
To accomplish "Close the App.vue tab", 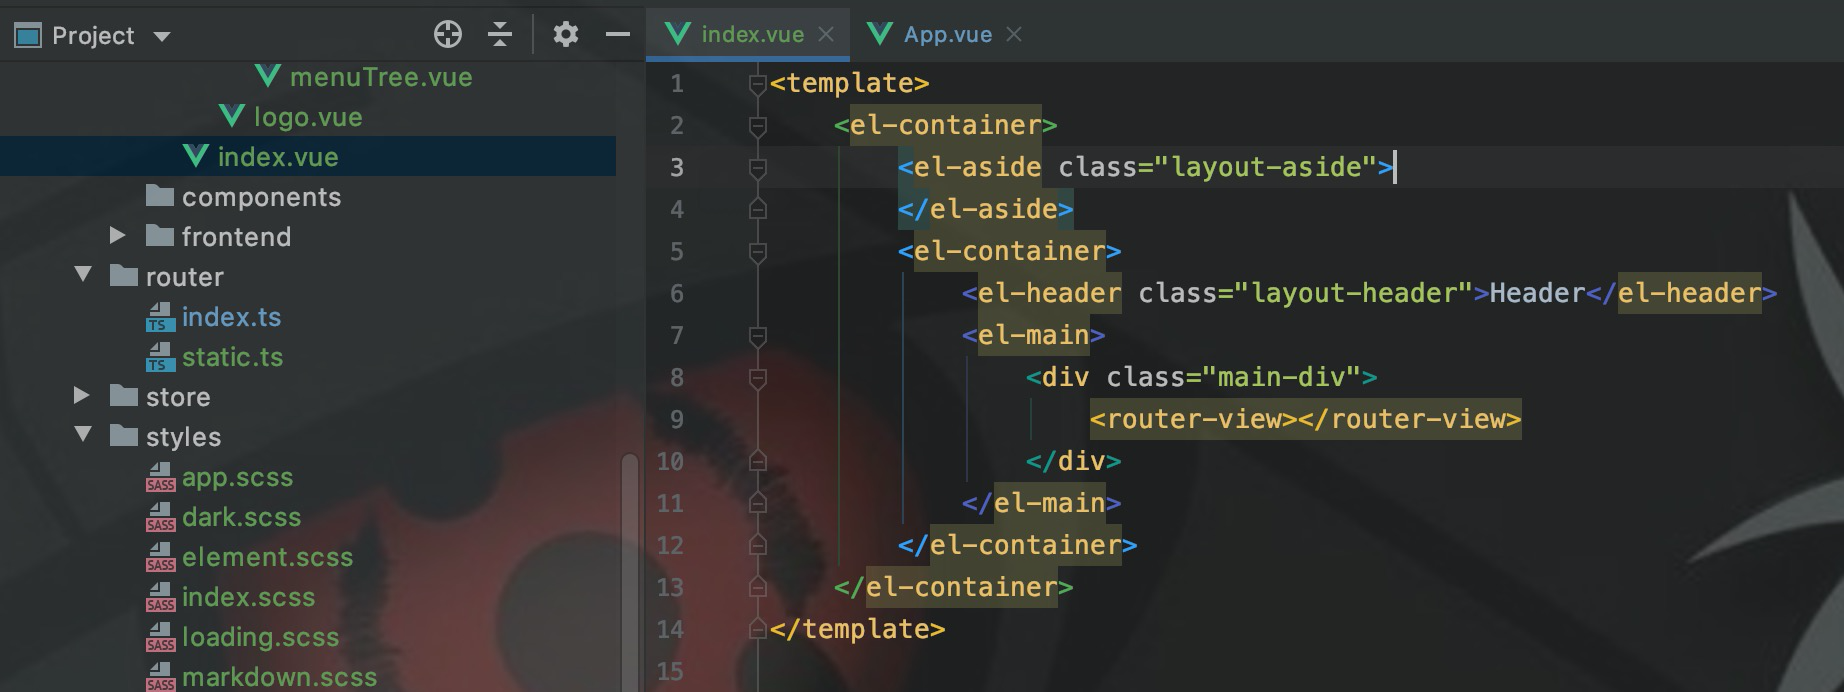I will tap(1014, 35).
